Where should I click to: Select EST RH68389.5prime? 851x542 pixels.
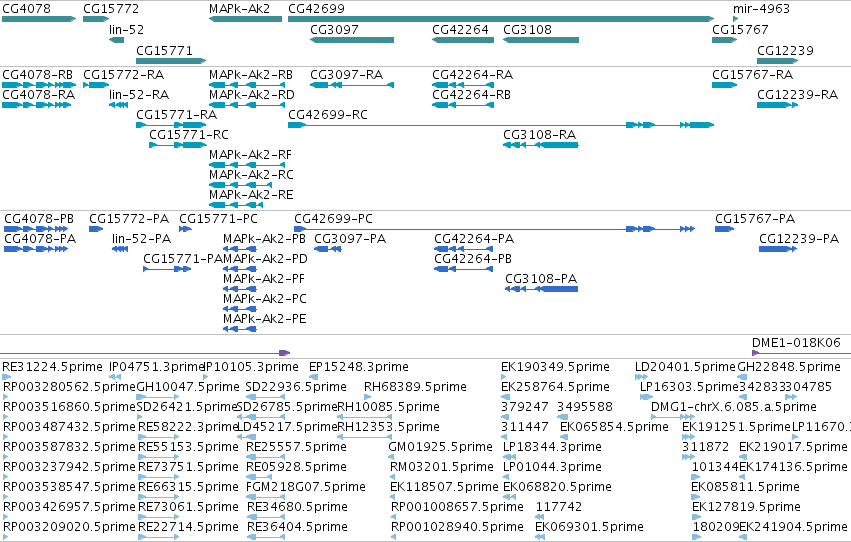[415, 387]
